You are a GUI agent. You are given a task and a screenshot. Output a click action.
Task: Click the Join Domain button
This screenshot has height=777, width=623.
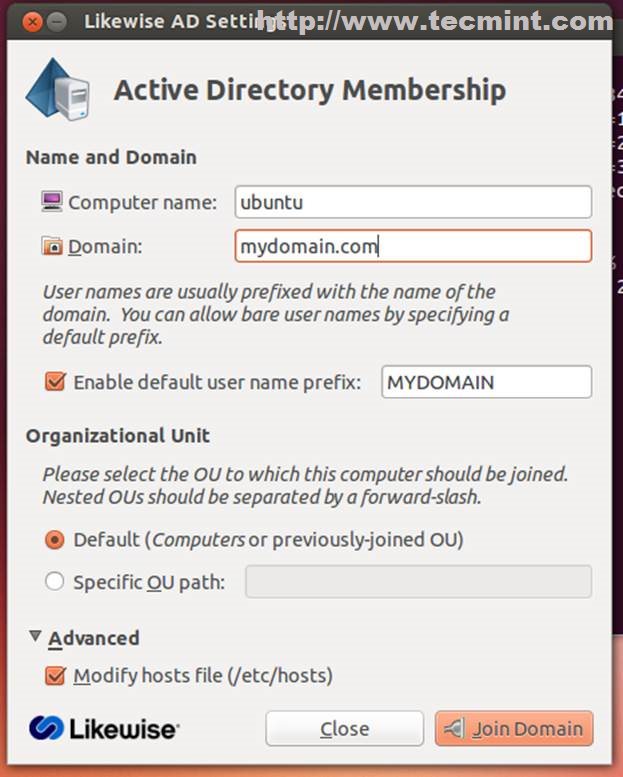point(514,728)
